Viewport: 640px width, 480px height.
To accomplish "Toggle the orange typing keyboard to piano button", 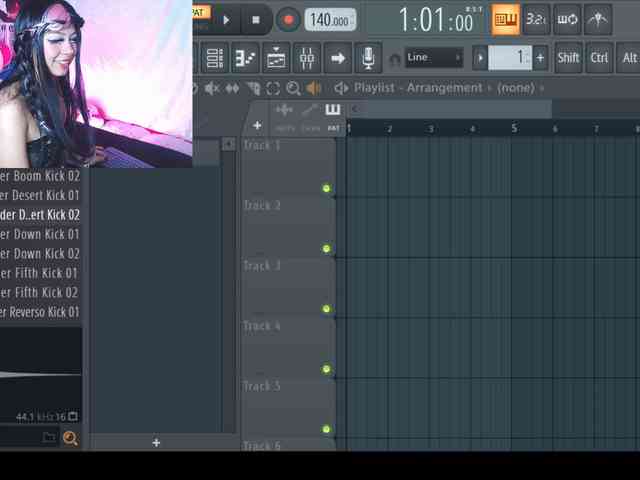I will (506, 19).
